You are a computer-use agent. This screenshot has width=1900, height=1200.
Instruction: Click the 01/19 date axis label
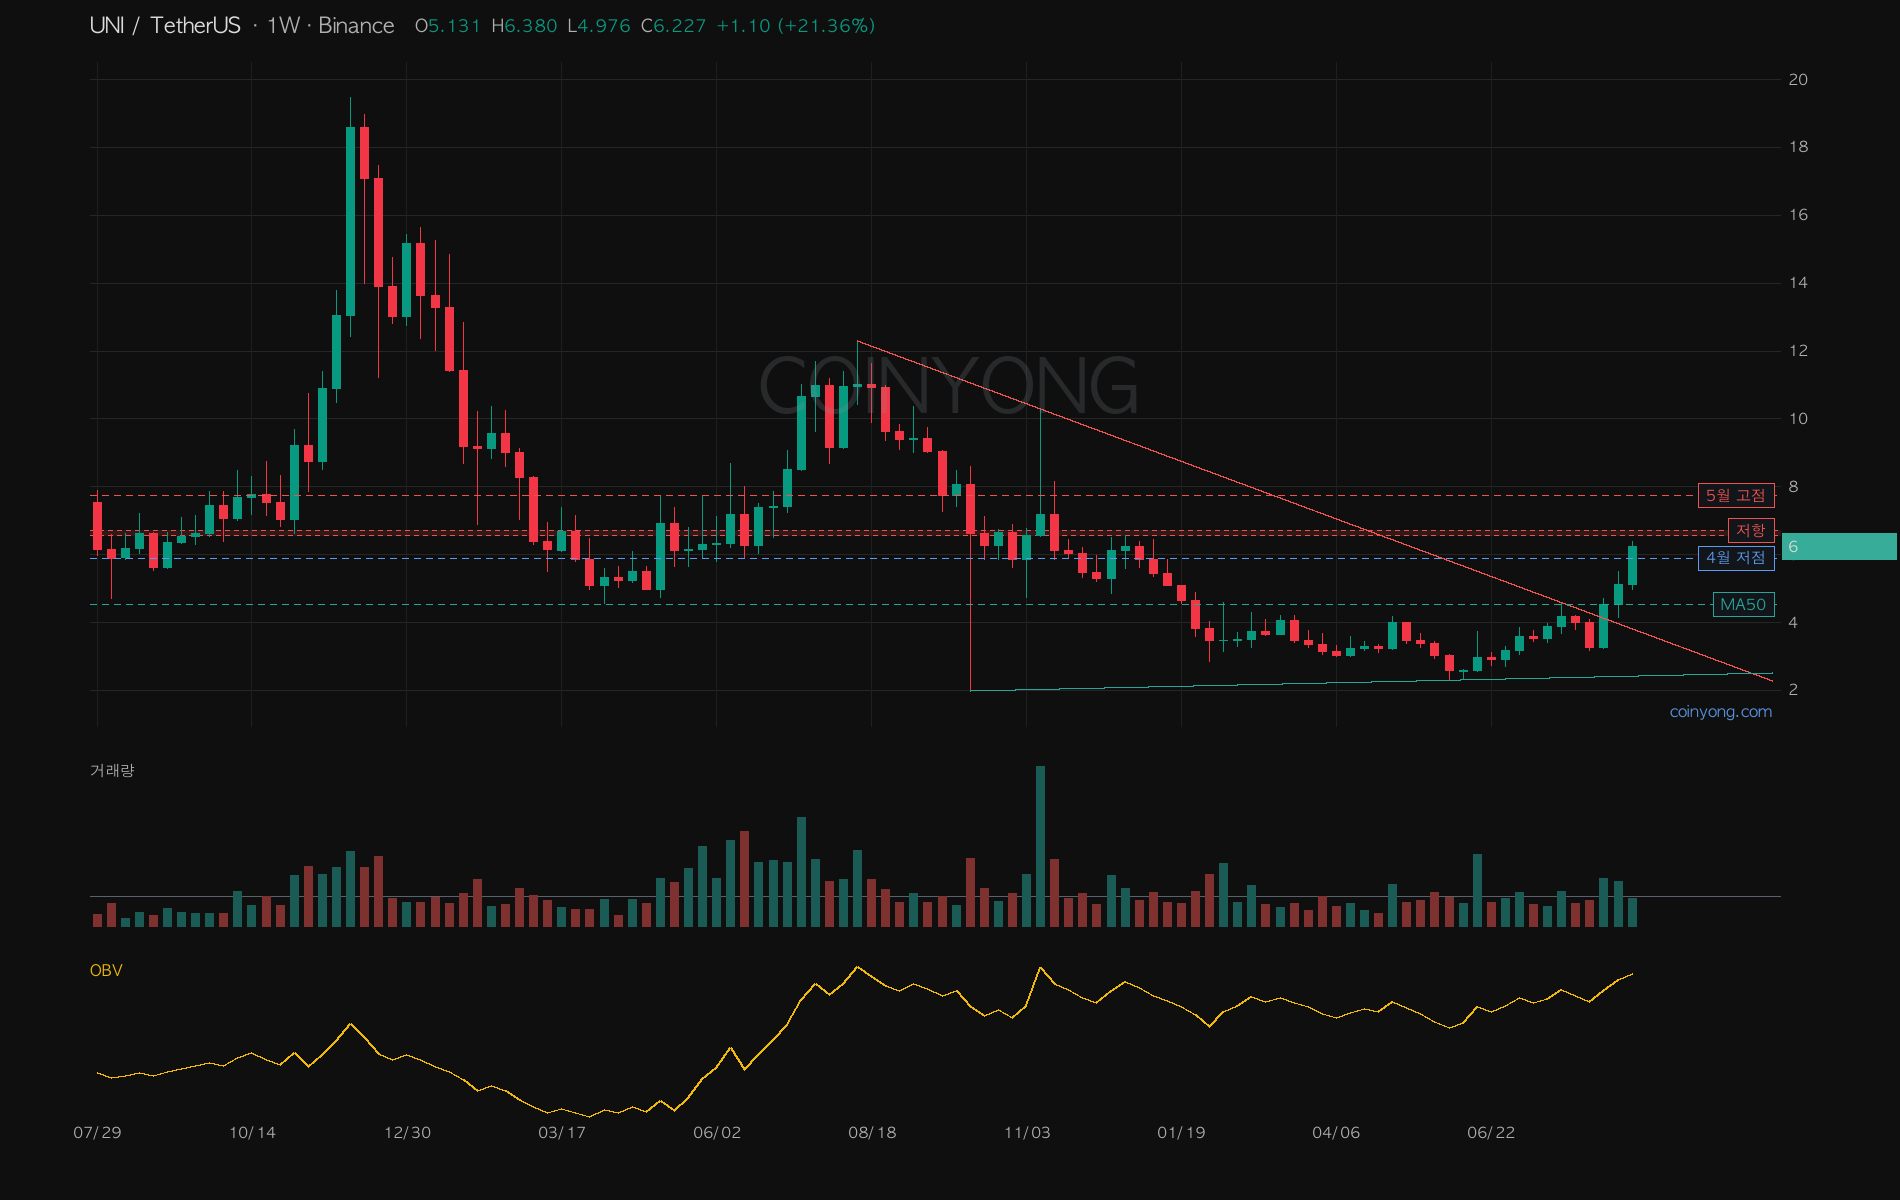(x=1181, y=1132)
